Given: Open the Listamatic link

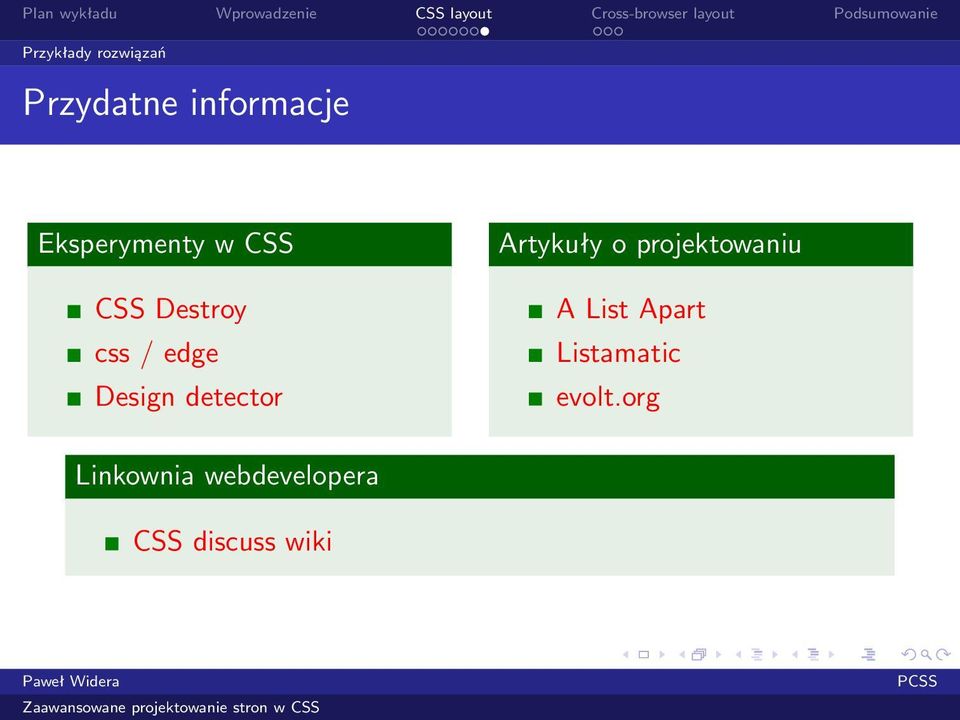Looking at the screenshot, I should tap(618, 353).
